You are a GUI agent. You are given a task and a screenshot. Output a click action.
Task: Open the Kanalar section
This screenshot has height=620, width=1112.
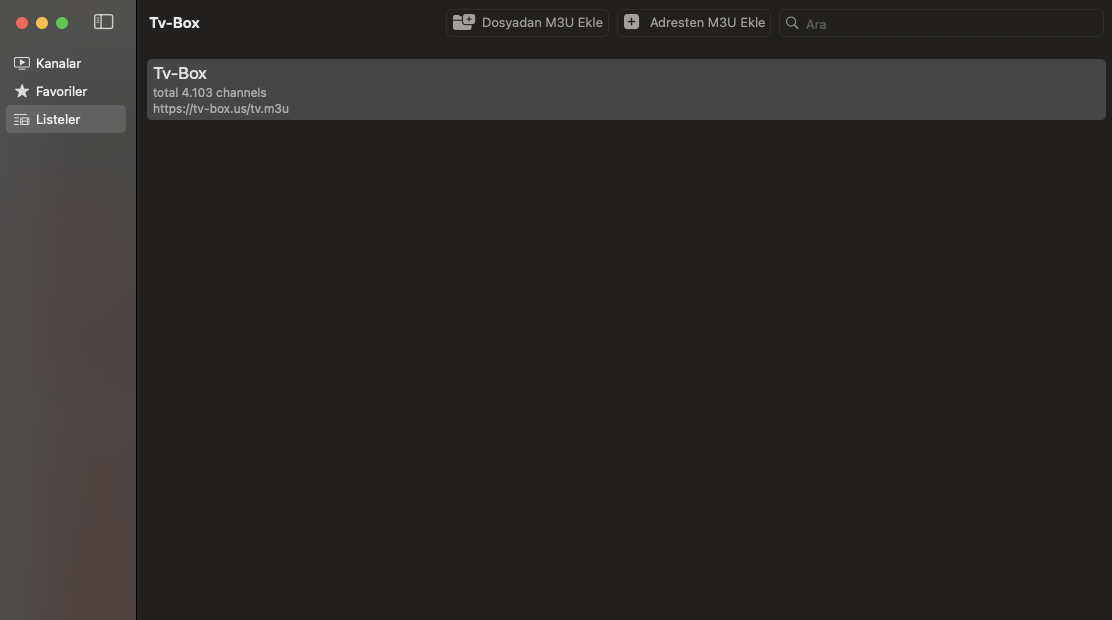(58, 63)
